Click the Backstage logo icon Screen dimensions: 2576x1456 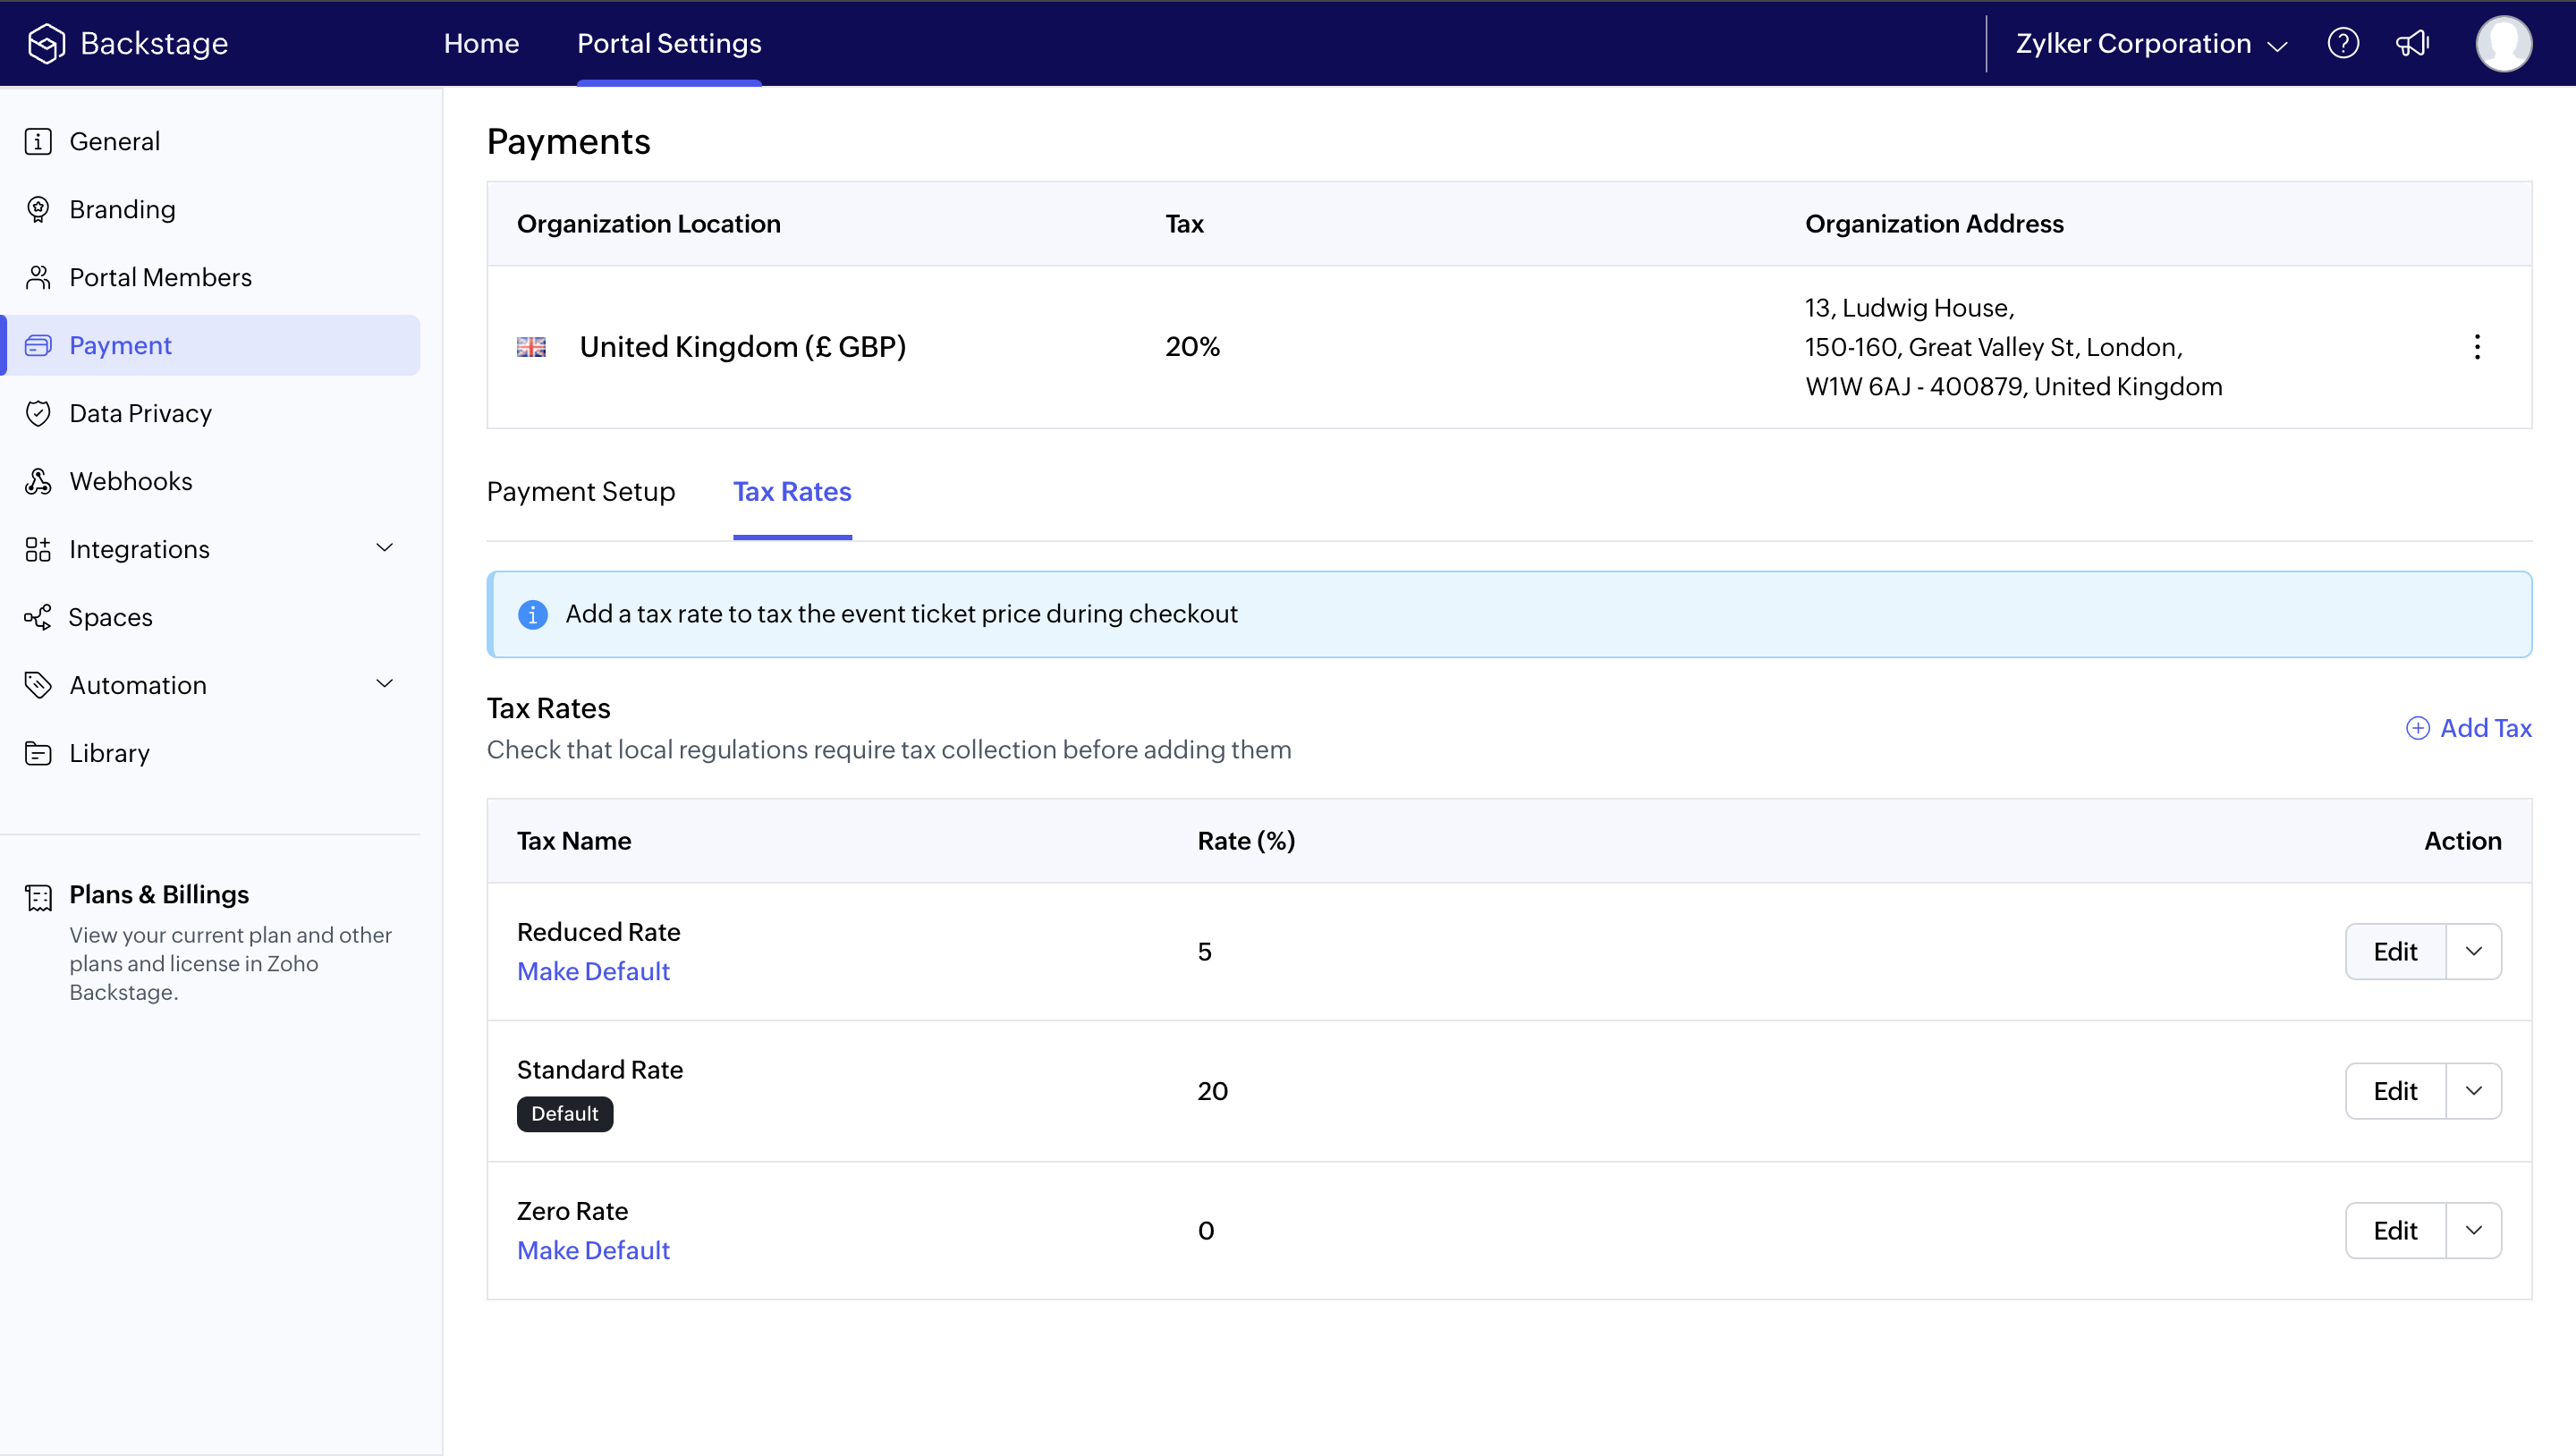point(46,43)
